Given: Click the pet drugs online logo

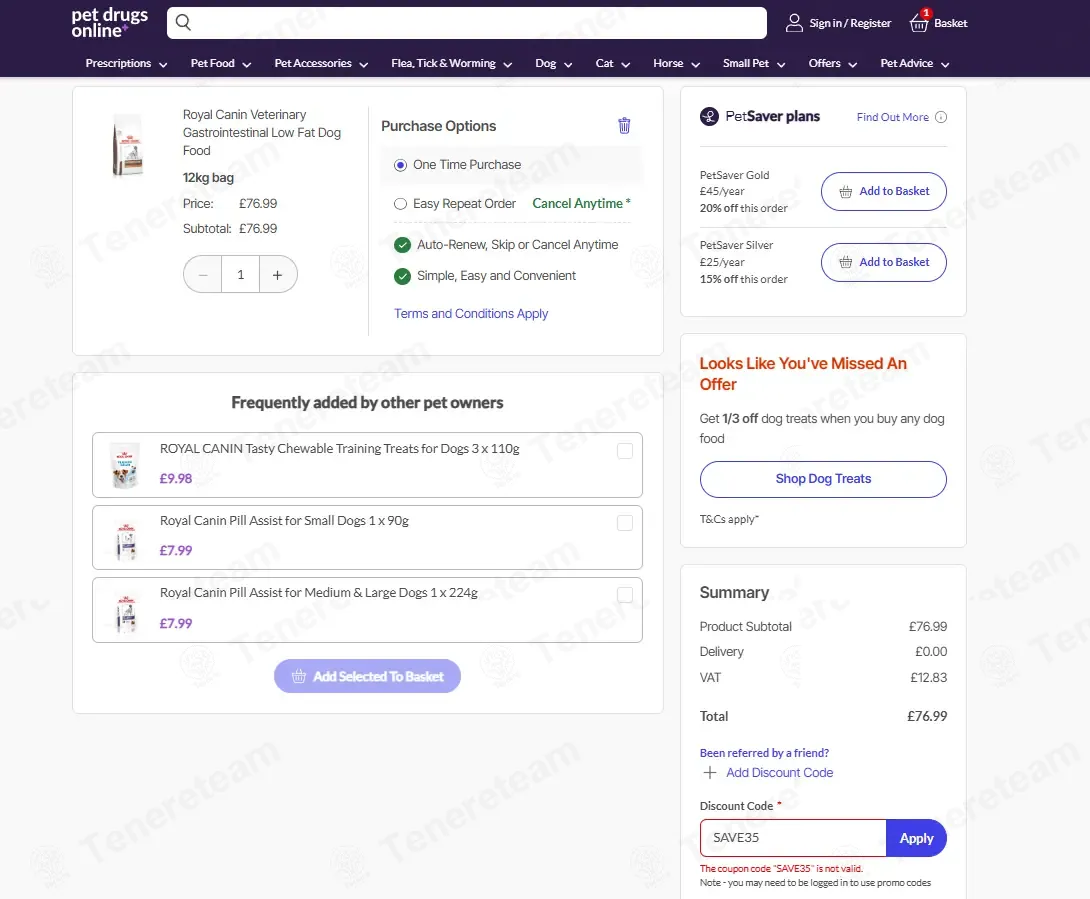Looking at the screenshot, I should click(110, 23).
